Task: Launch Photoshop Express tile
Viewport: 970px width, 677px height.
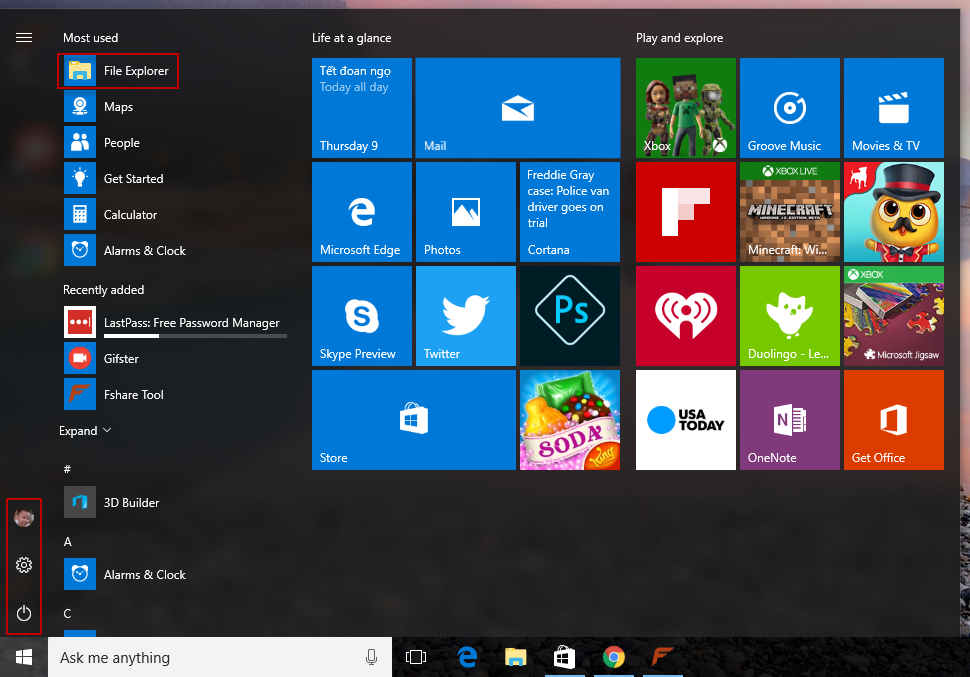Action: tap(570, 316)
